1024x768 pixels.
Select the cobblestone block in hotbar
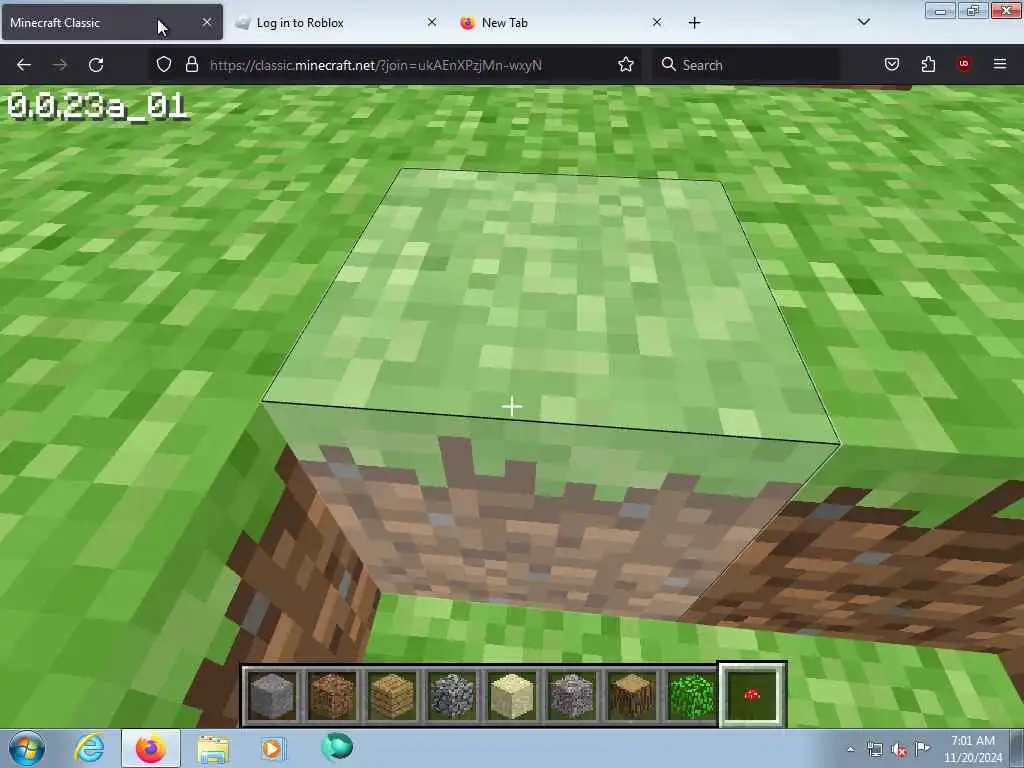point(453,695)
